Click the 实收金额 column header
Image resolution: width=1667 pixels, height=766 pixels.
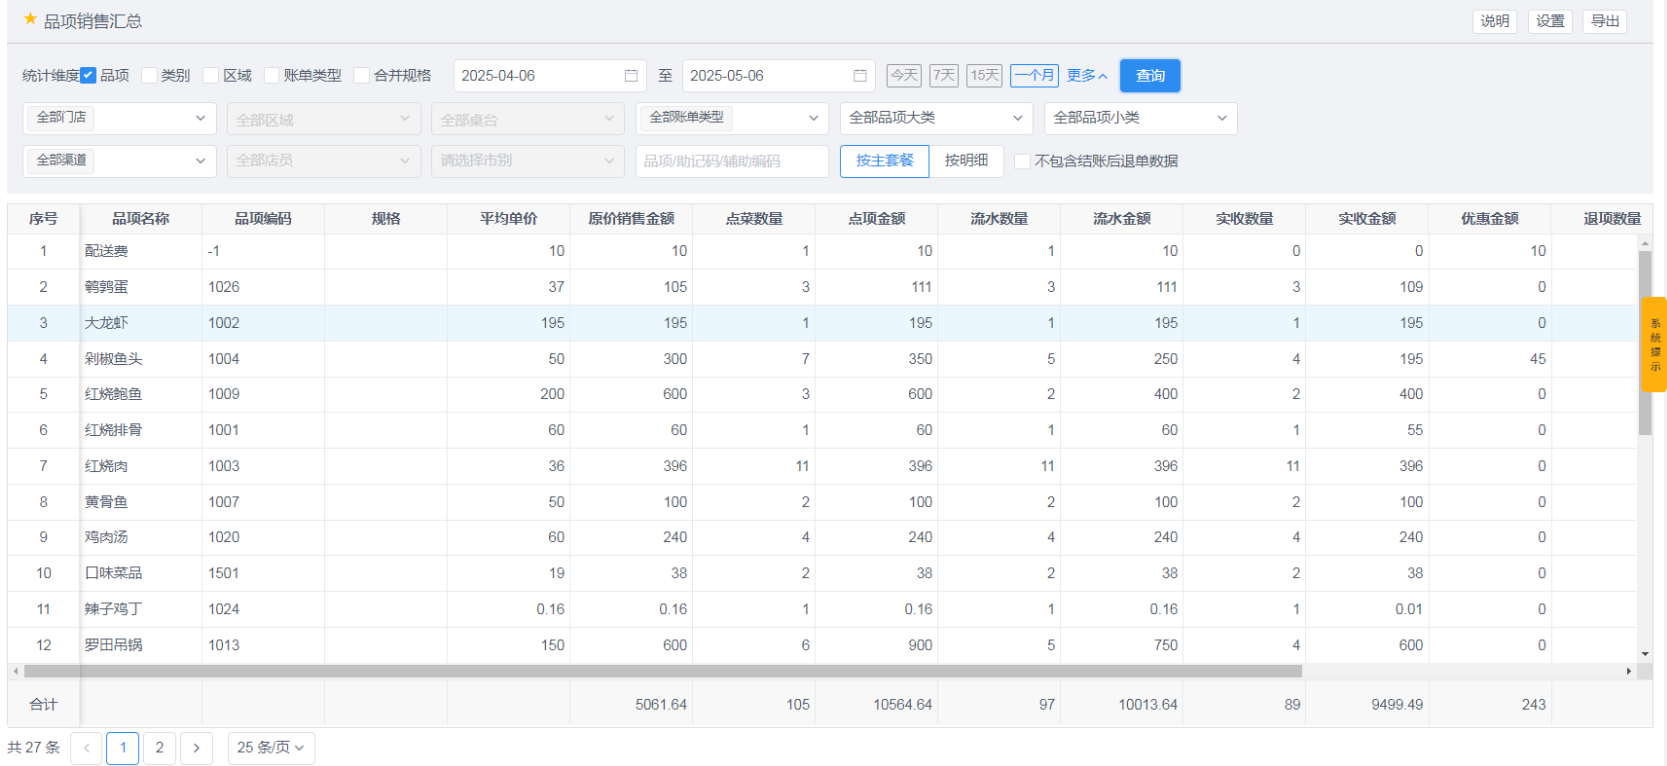coord(1367,219)
